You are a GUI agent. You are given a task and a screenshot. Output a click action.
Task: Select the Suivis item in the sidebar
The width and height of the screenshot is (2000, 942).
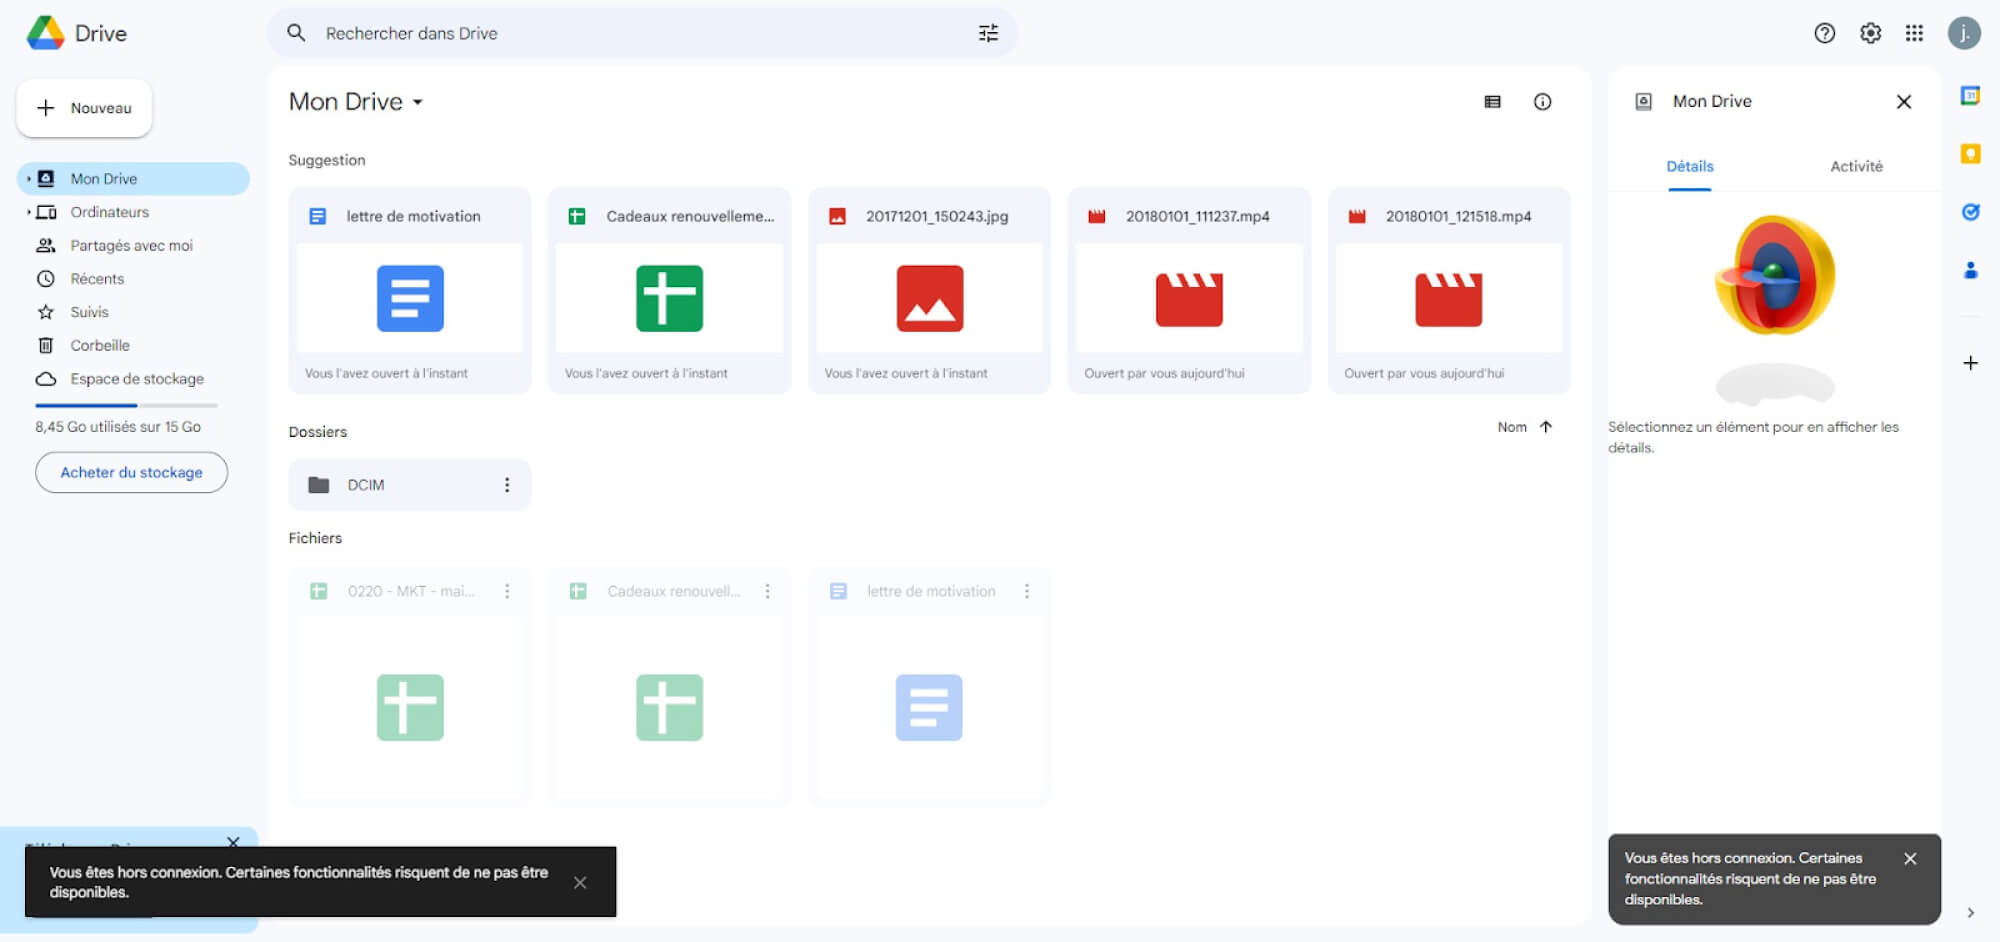tap(89, 311)
